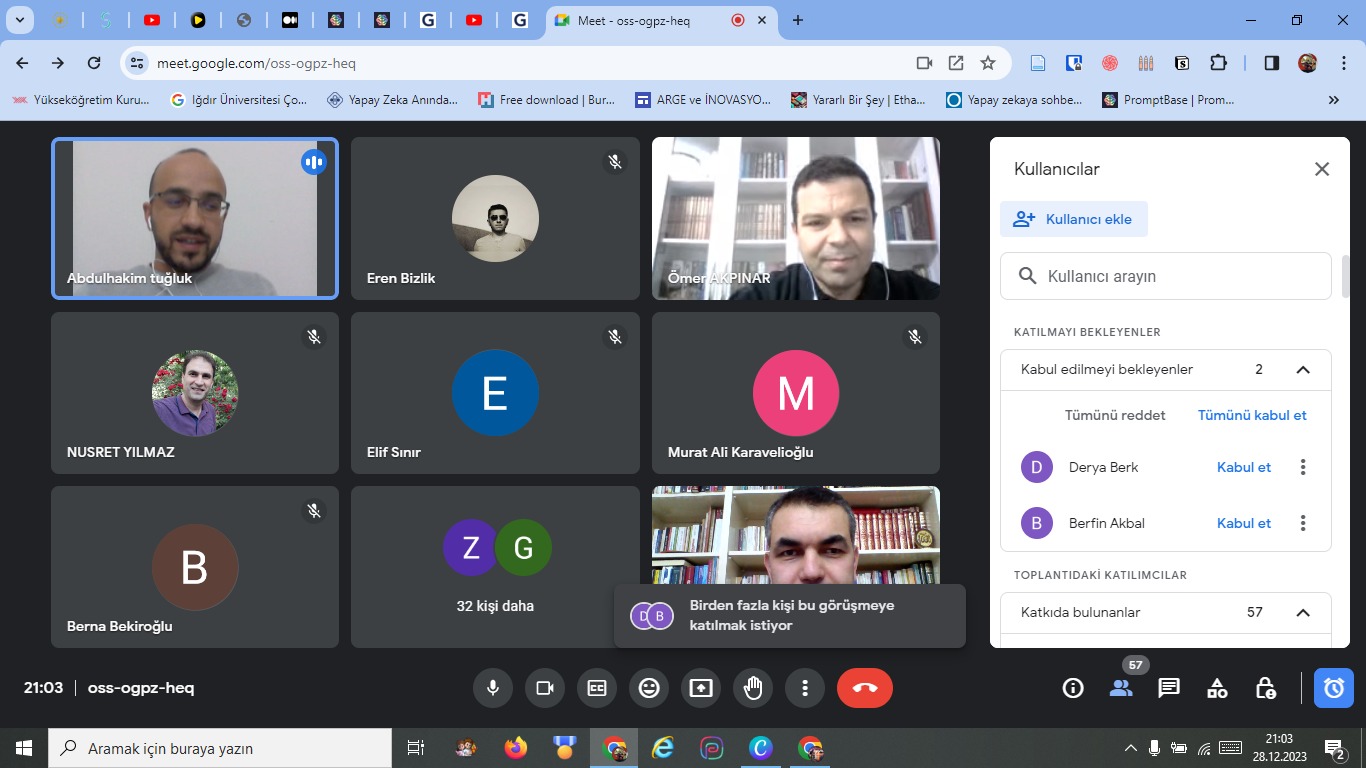The width and height of the screenshot is (1366, 768).
Task: Admit Derya Berk with Kabul et
Action: coord(1244,467)
